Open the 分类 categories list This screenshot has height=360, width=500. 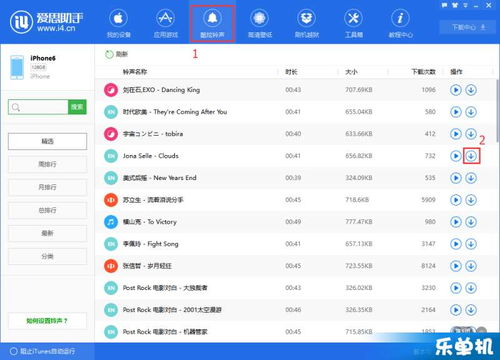point(47,256)
